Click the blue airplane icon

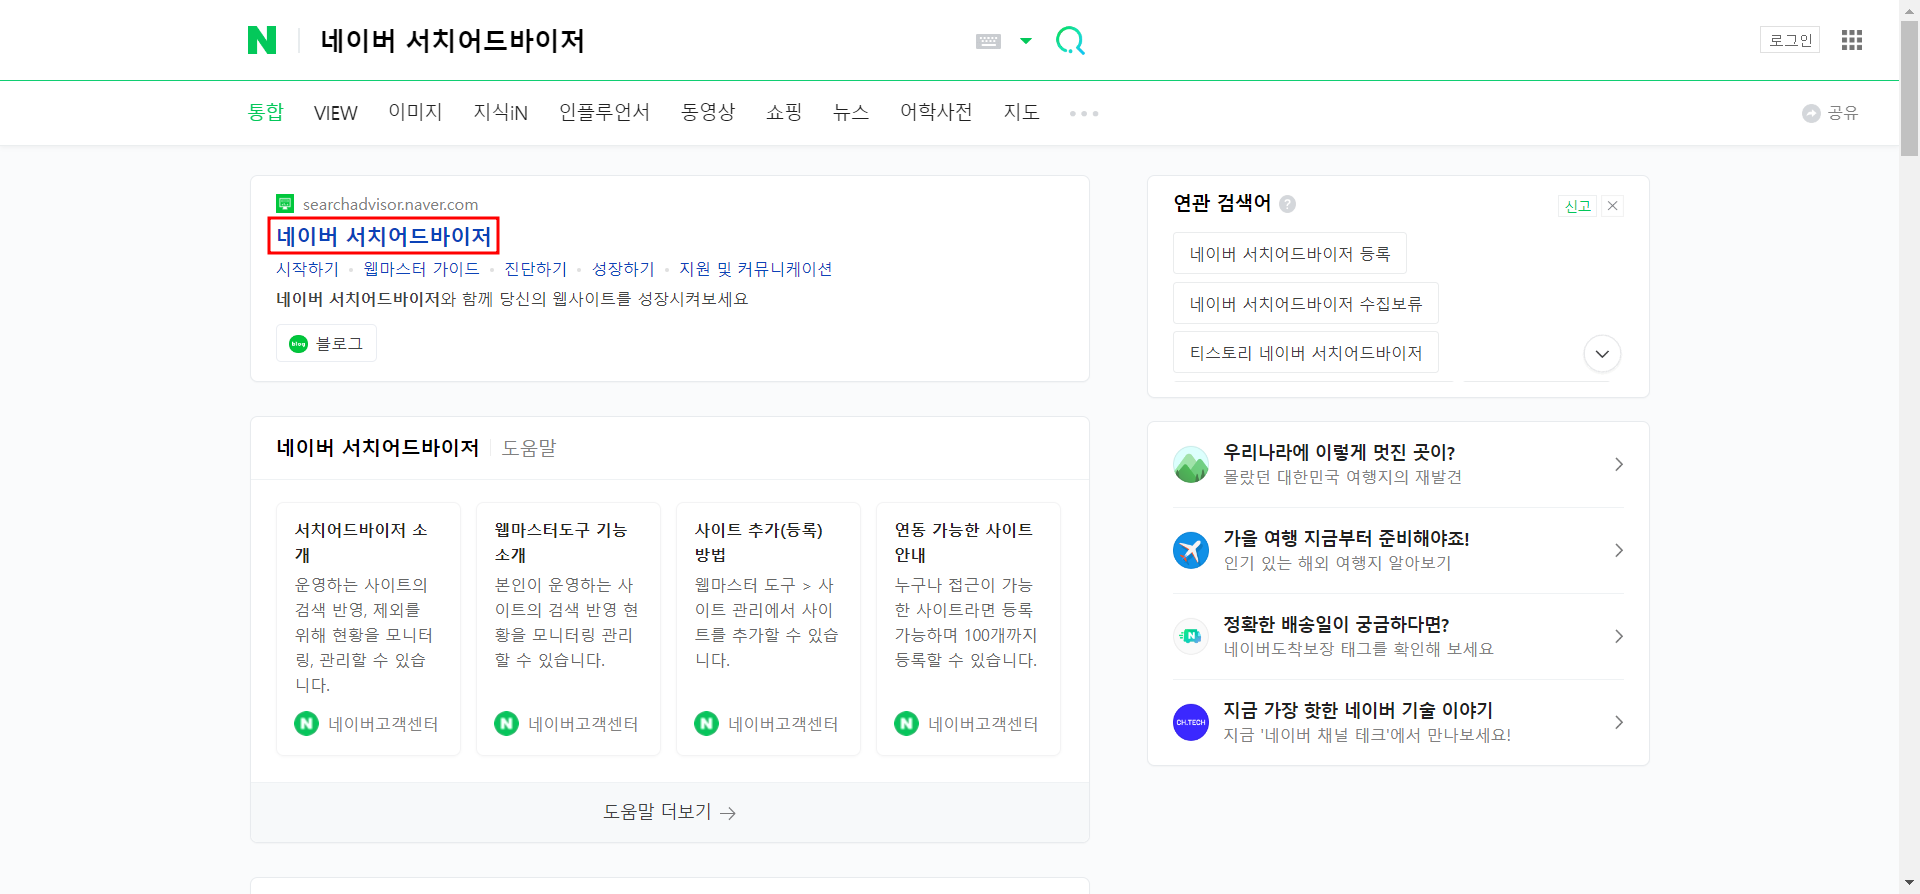pyautogui.click(x=1191, y=550)
